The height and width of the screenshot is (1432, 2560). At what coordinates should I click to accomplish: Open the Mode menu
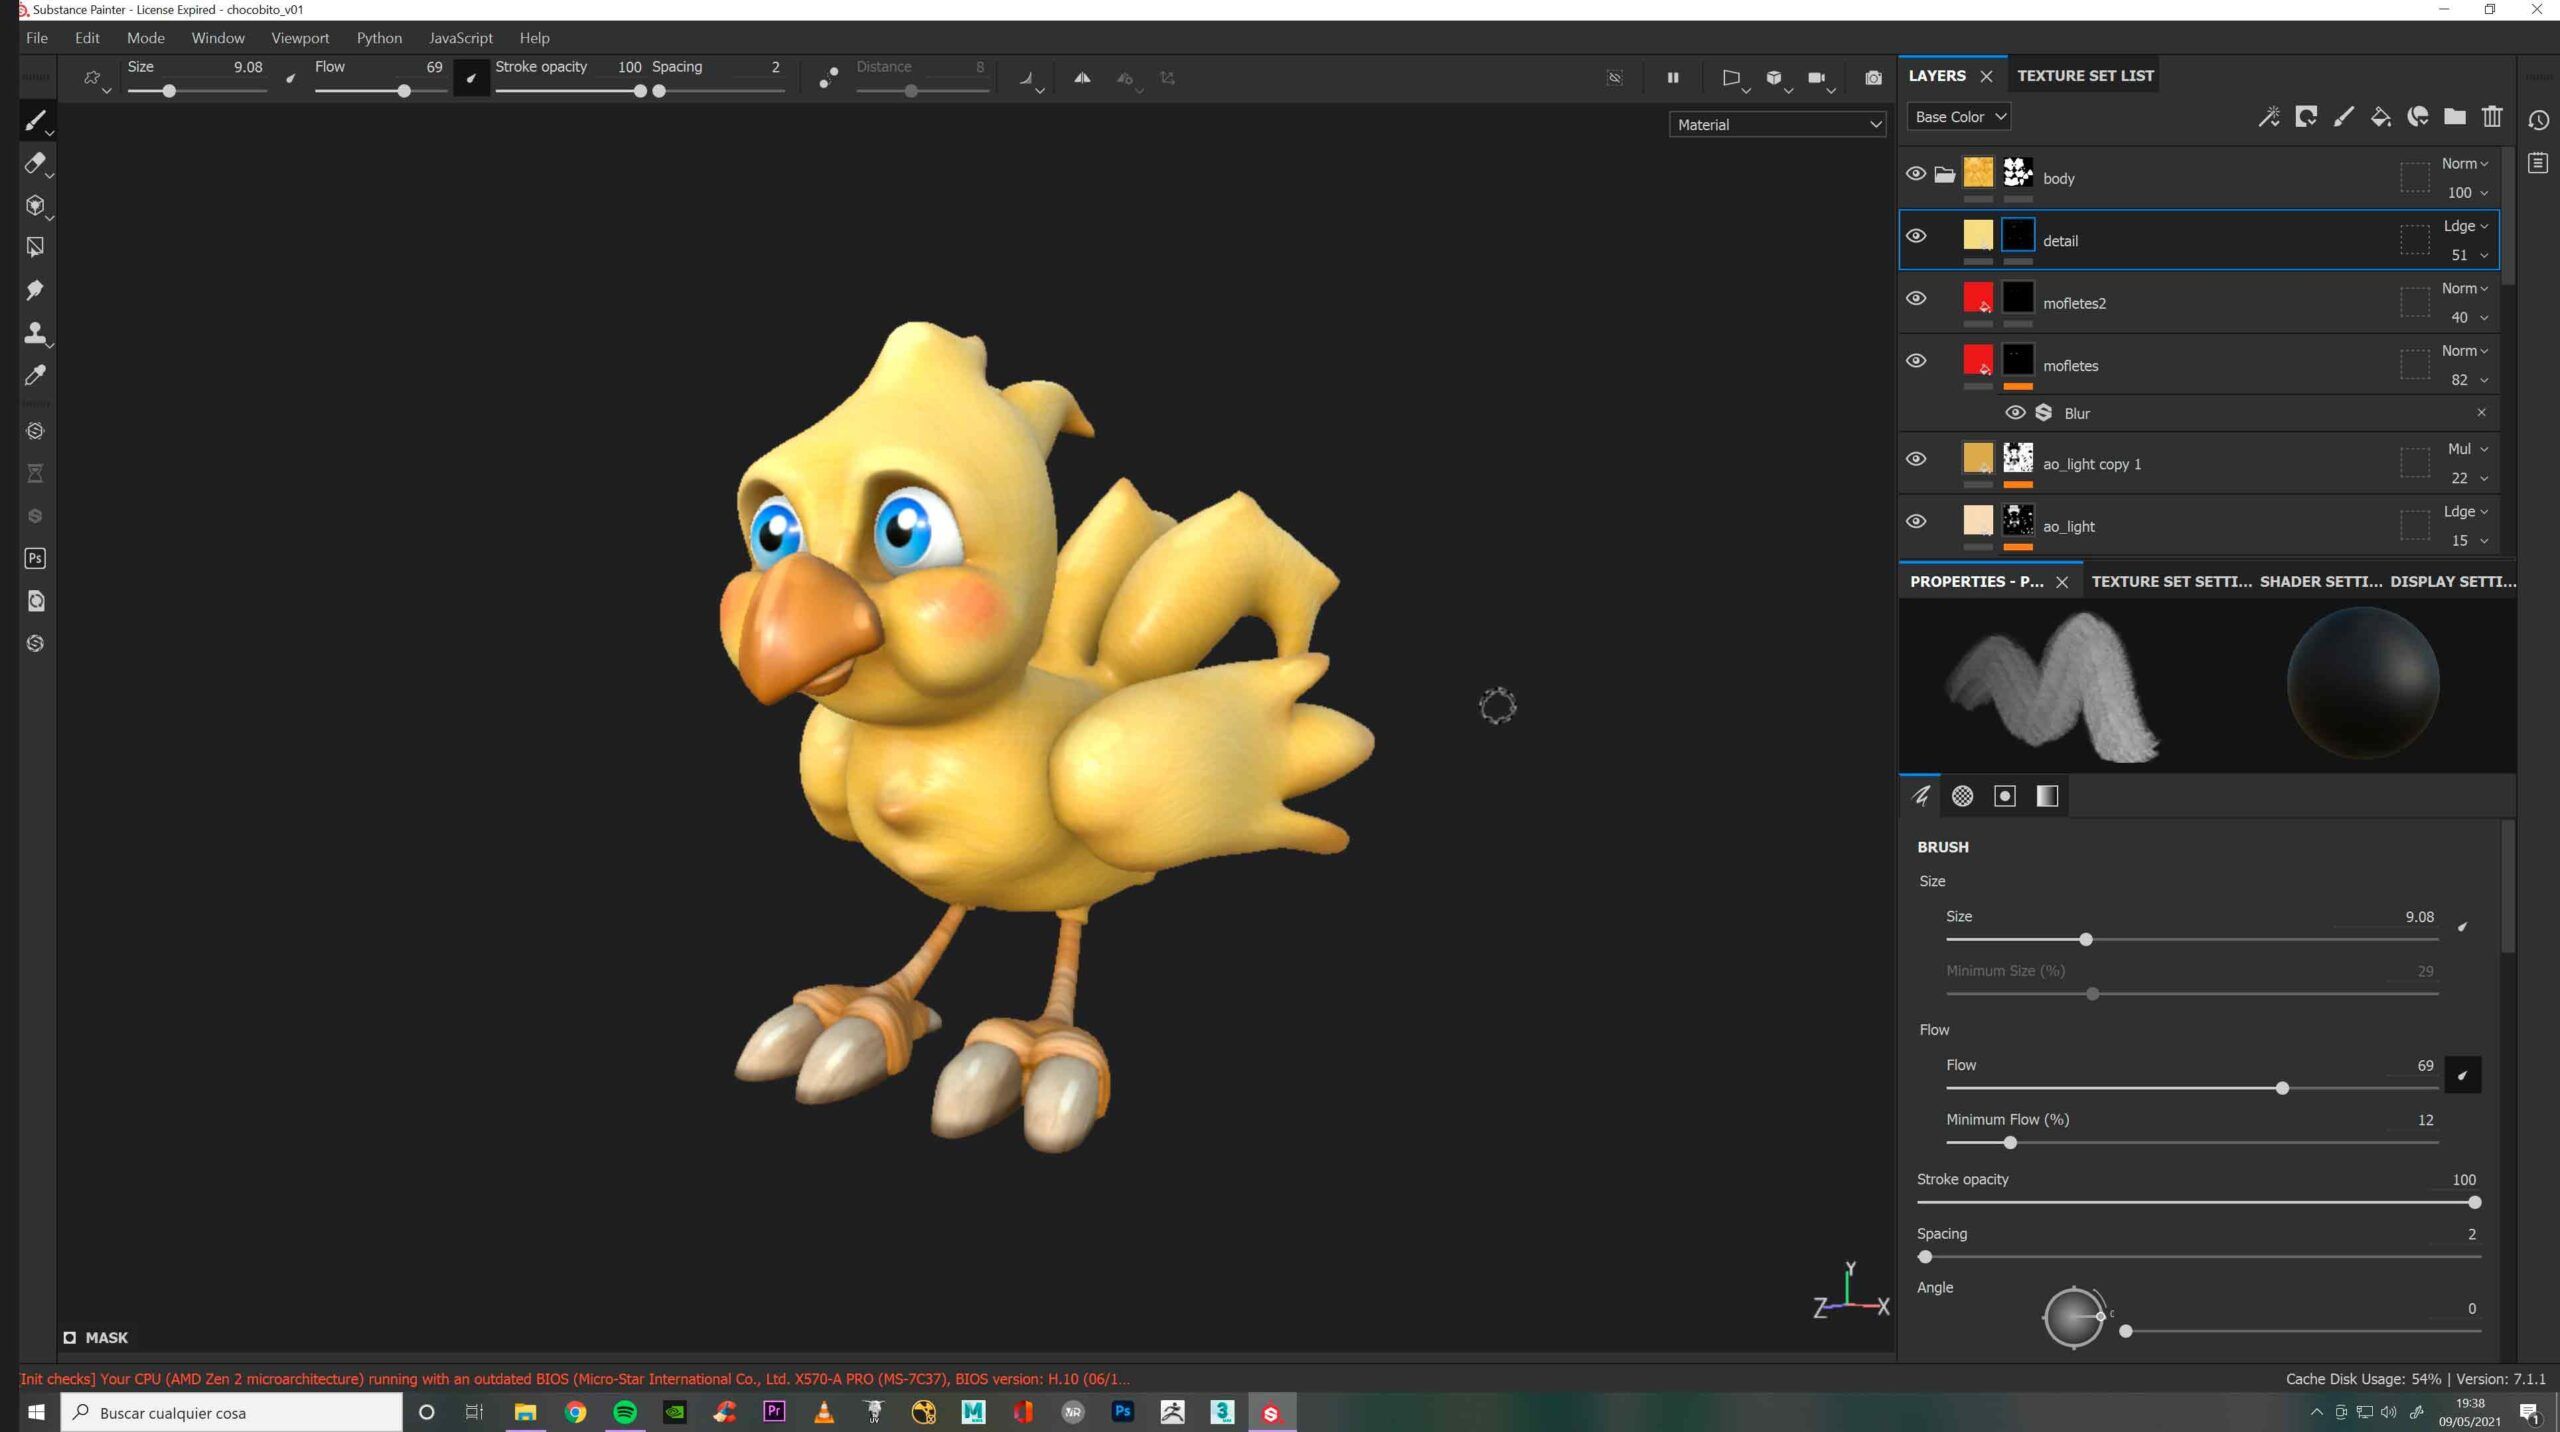tap(145, 38)
